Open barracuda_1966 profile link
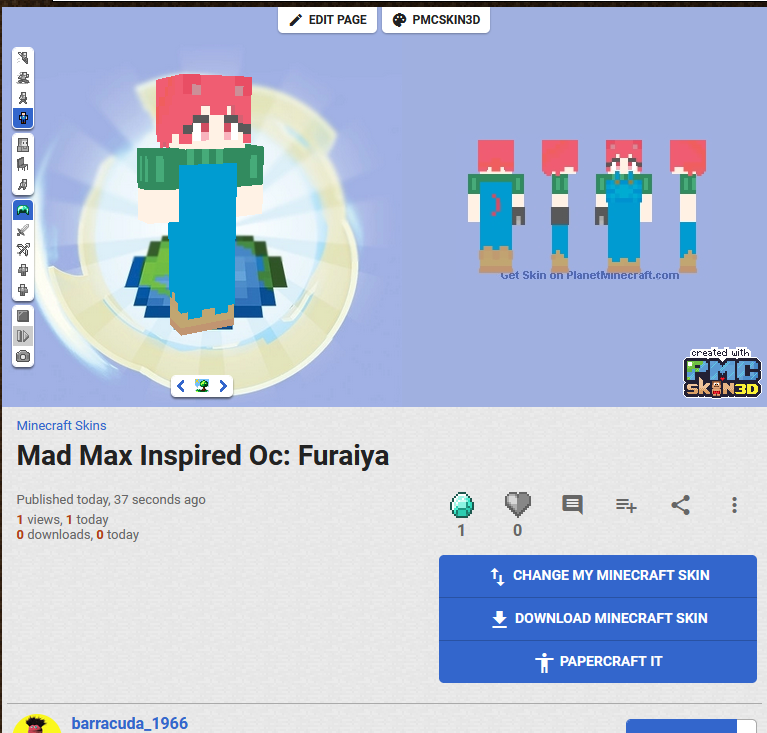 [130, 723]
